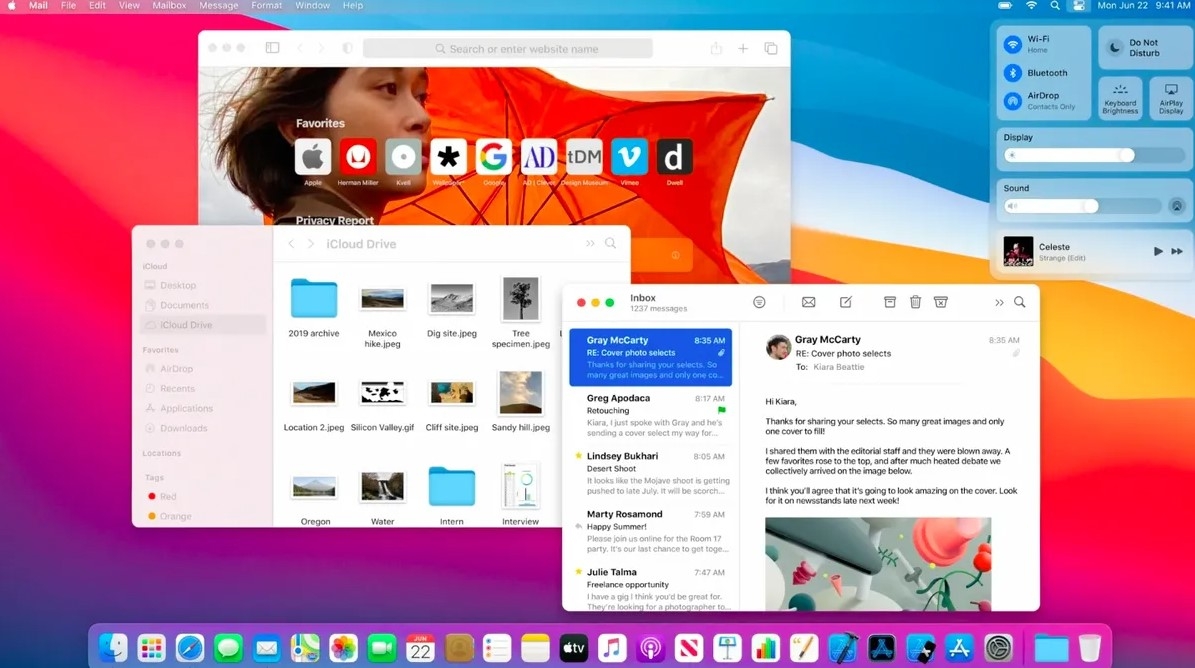Open the Mailbox menu
Viewport: 1195px width, 668px height.
coord(168,6)
